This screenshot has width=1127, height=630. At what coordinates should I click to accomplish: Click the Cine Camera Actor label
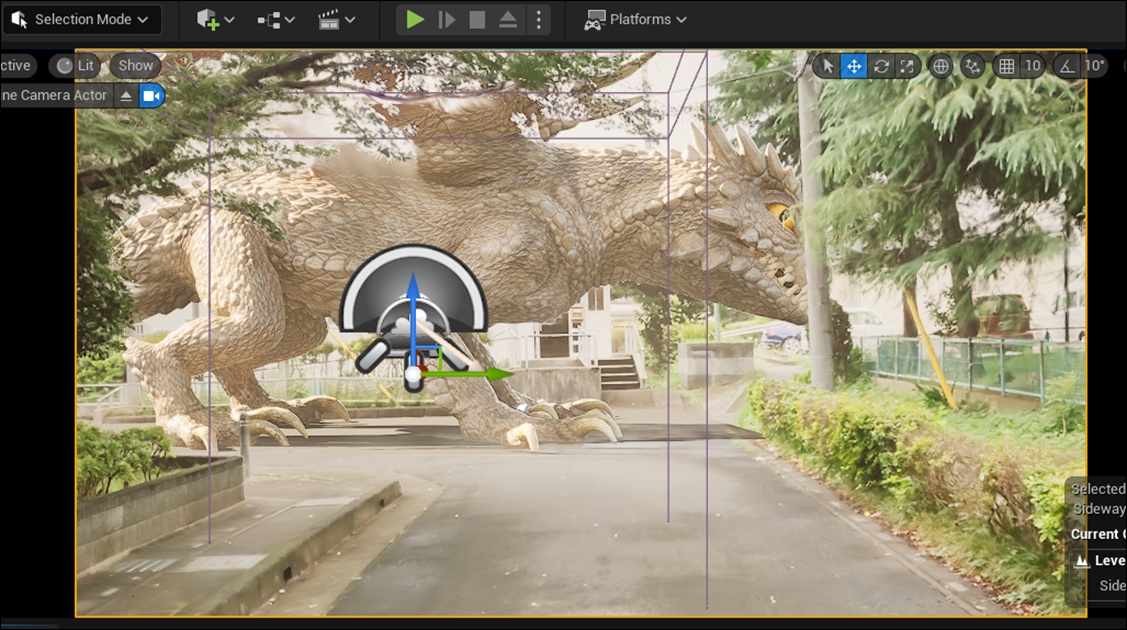coord(54,95)
